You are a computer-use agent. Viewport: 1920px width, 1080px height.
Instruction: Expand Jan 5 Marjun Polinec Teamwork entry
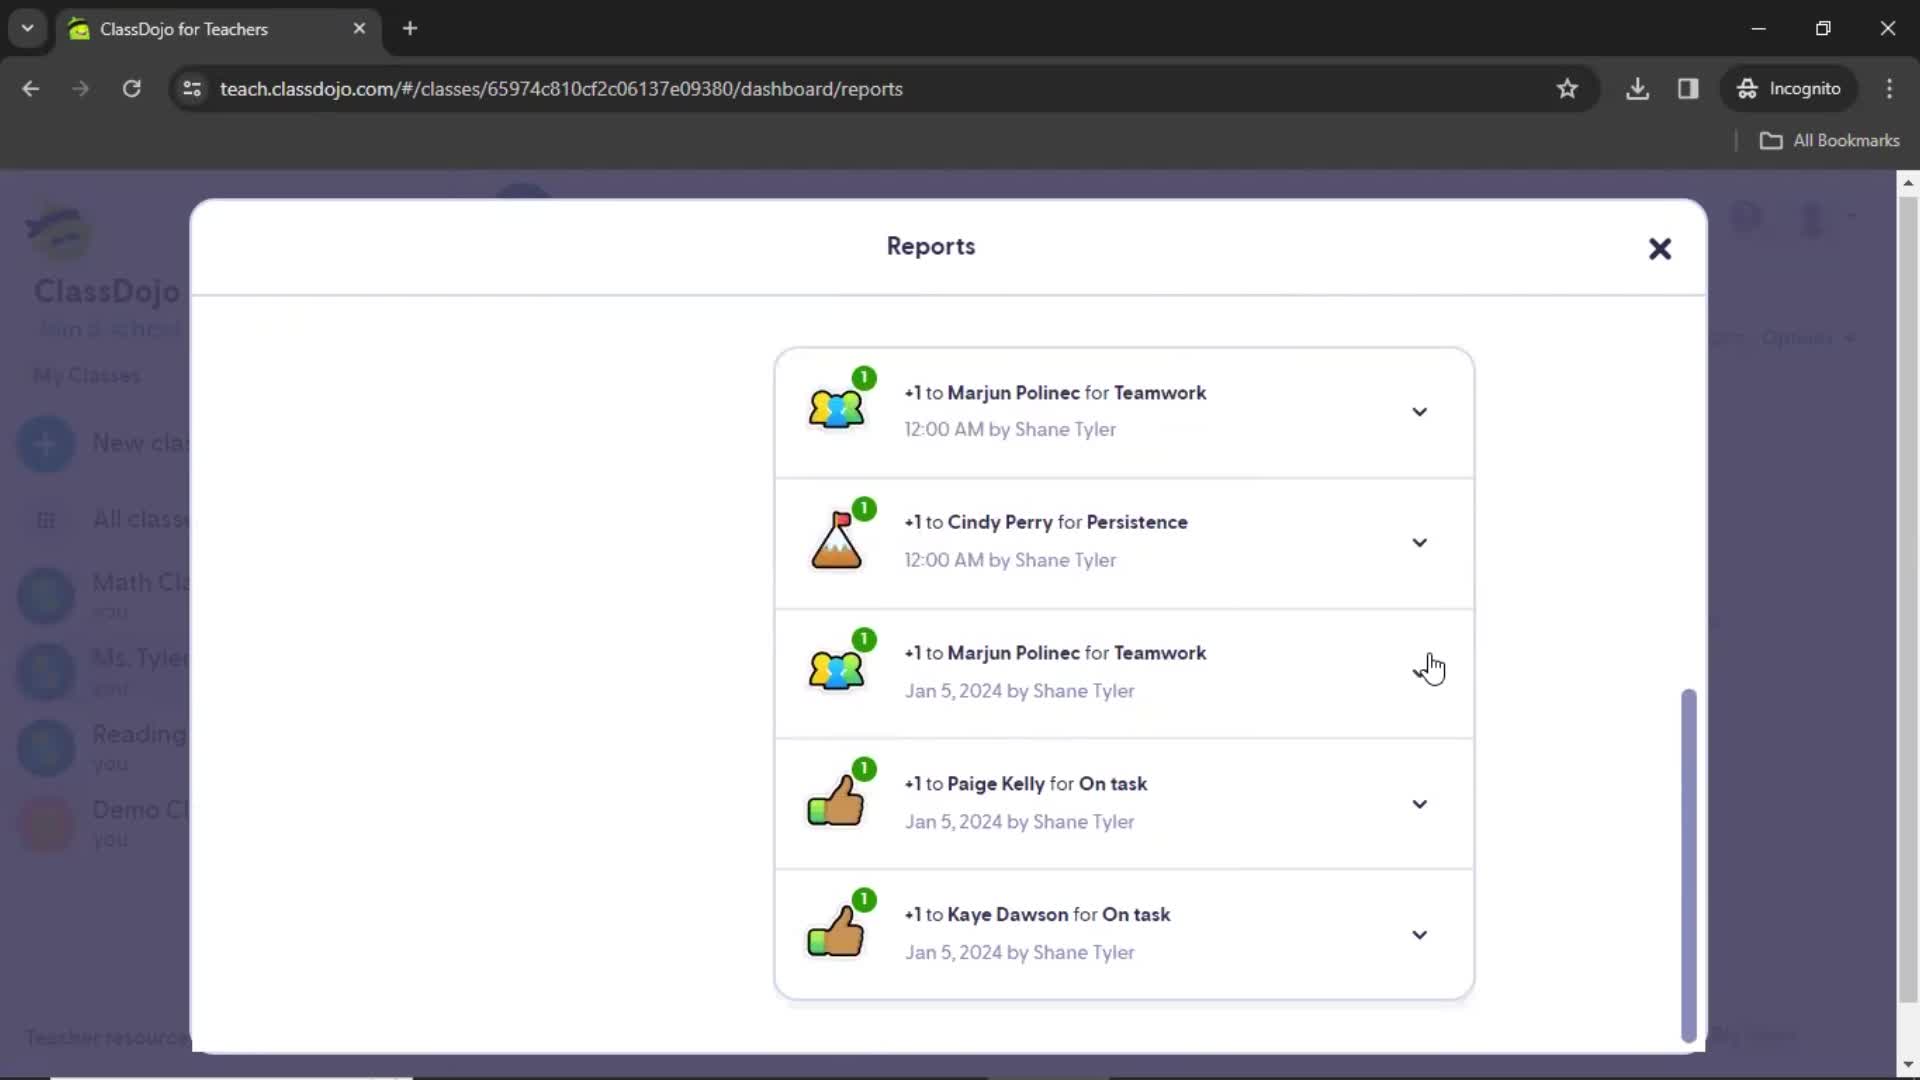(x=1419, y=672)
